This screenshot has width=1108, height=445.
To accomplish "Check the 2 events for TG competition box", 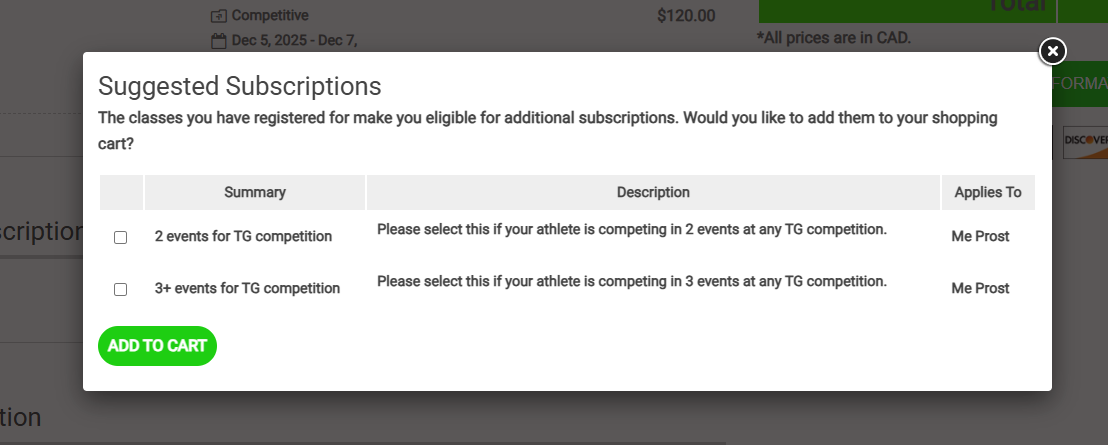I will [x=121, y=238].
